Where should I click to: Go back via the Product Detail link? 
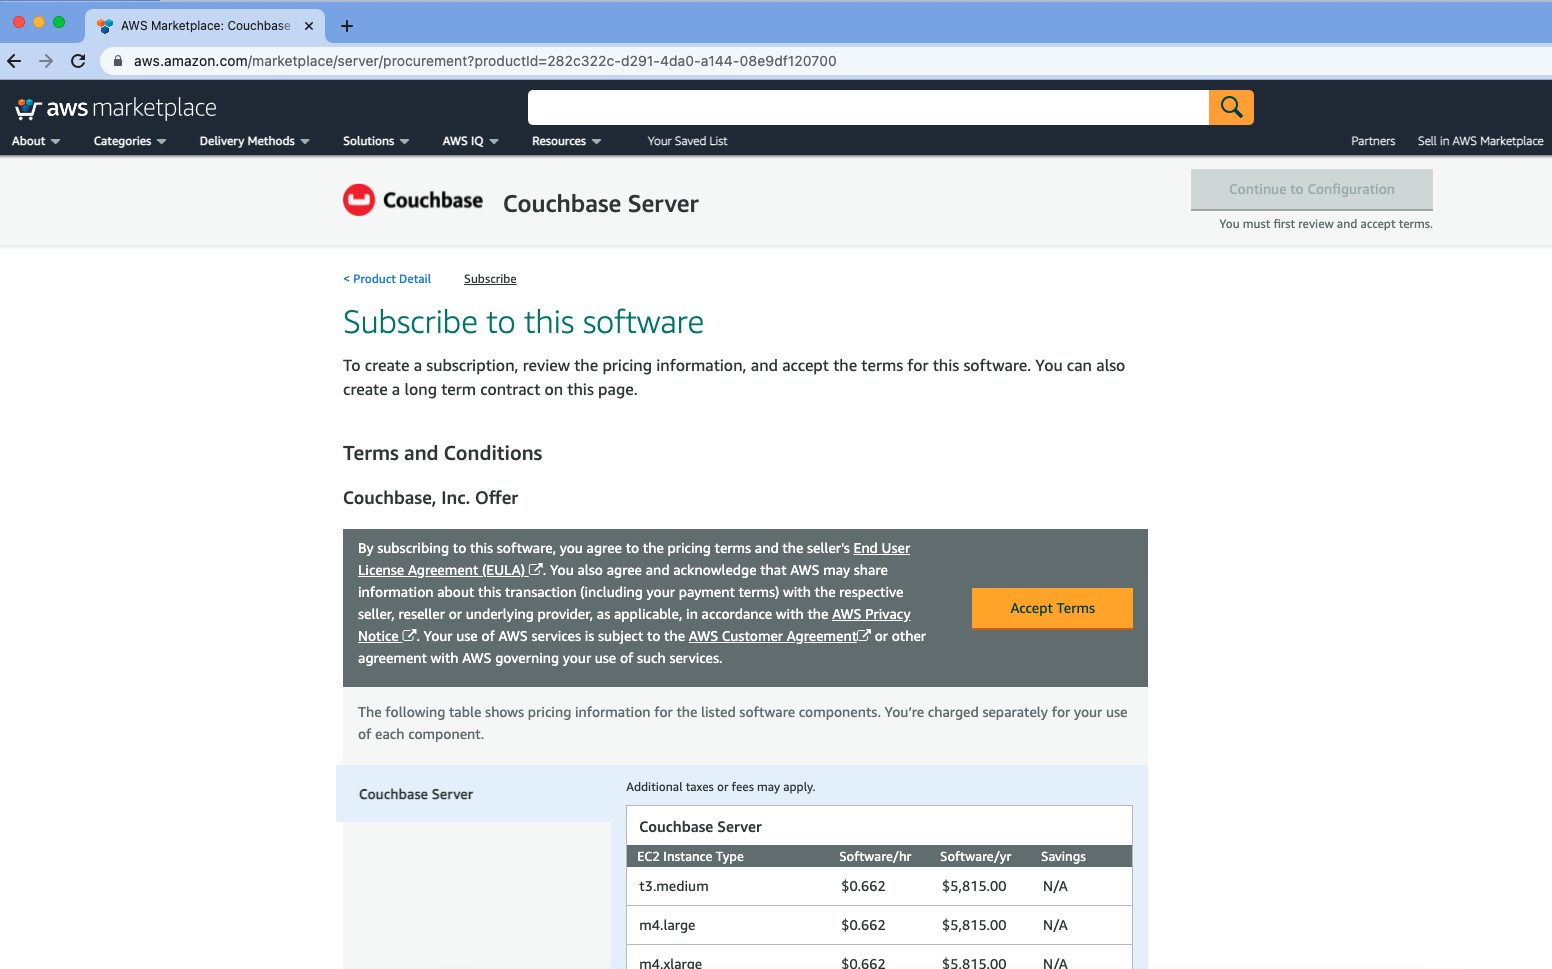tap(387, 278)
